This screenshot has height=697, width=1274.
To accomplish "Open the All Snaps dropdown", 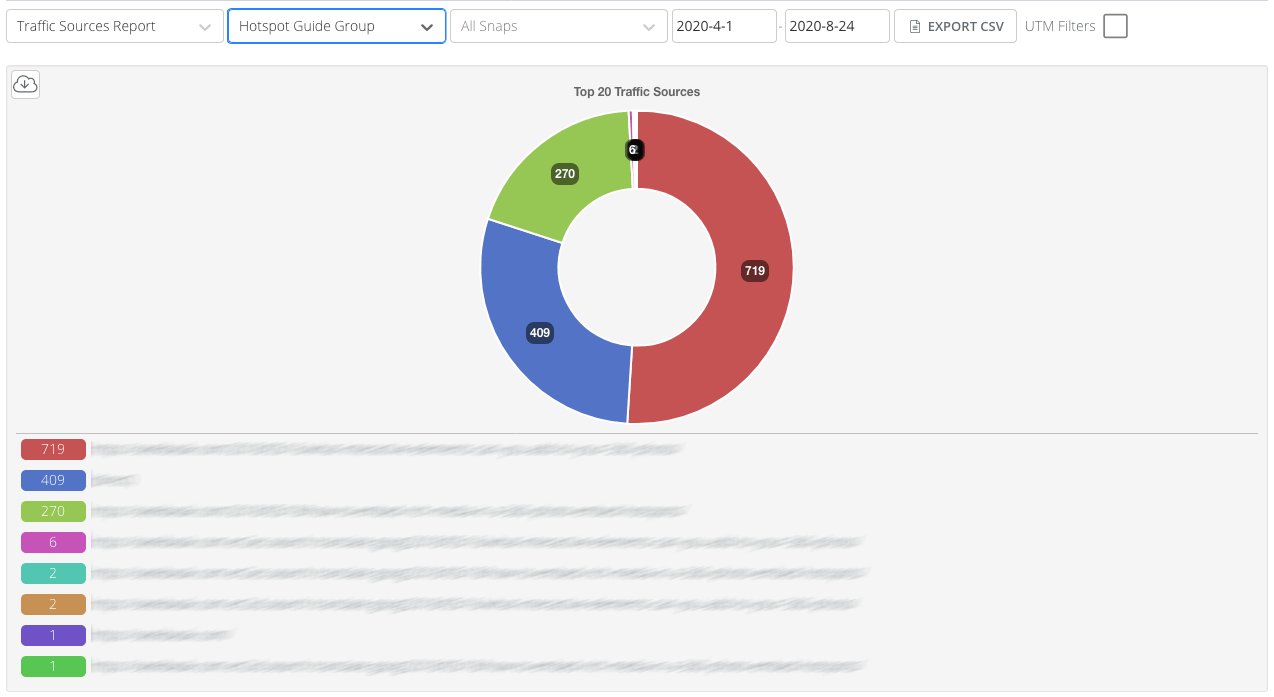I will (558, 26).
